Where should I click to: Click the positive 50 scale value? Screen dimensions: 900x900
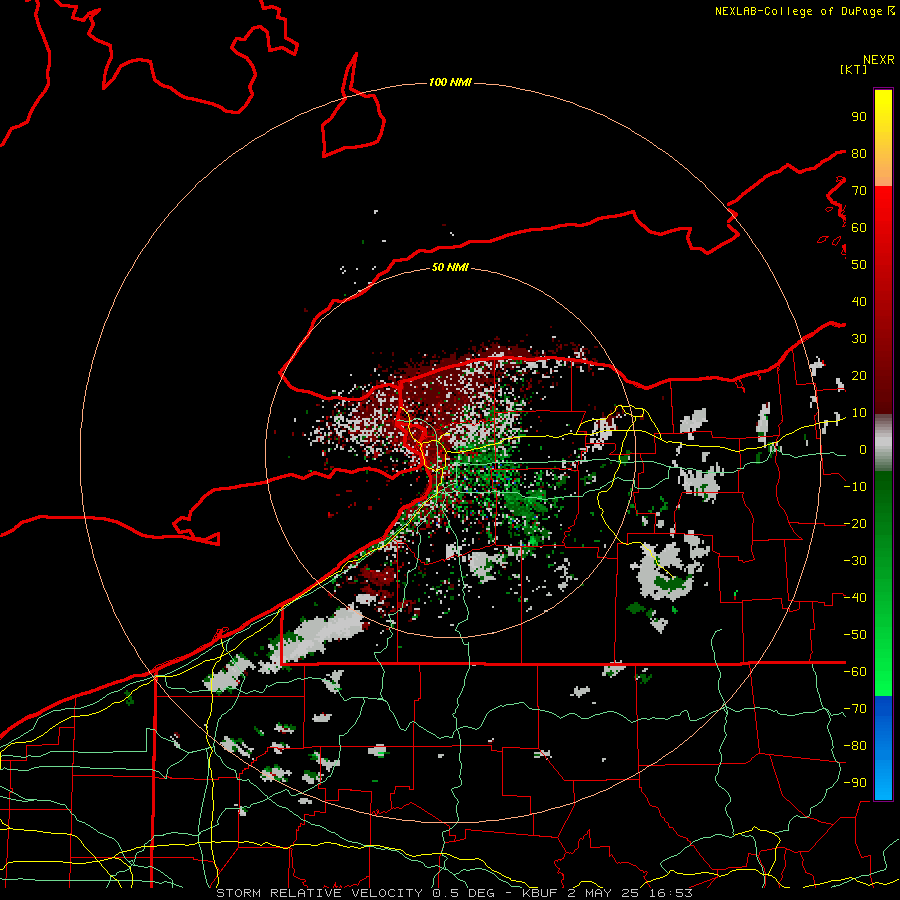tap(859, 265)
